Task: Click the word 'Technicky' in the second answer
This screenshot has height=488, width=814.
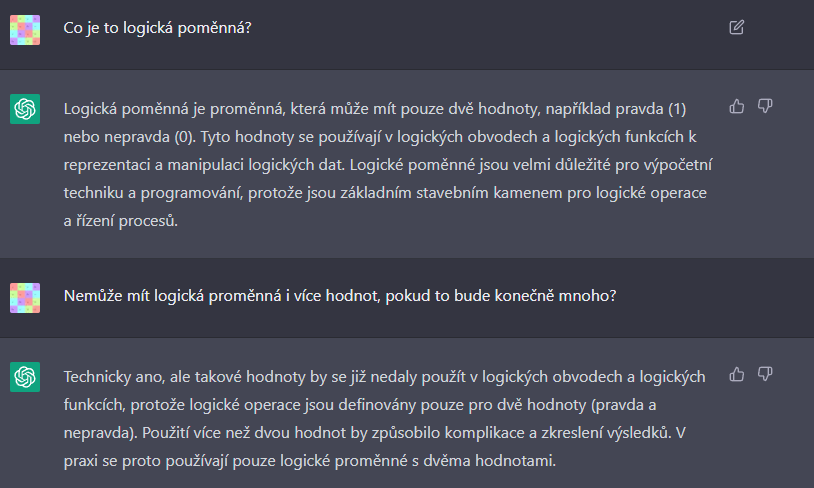Action: (96, 376)
